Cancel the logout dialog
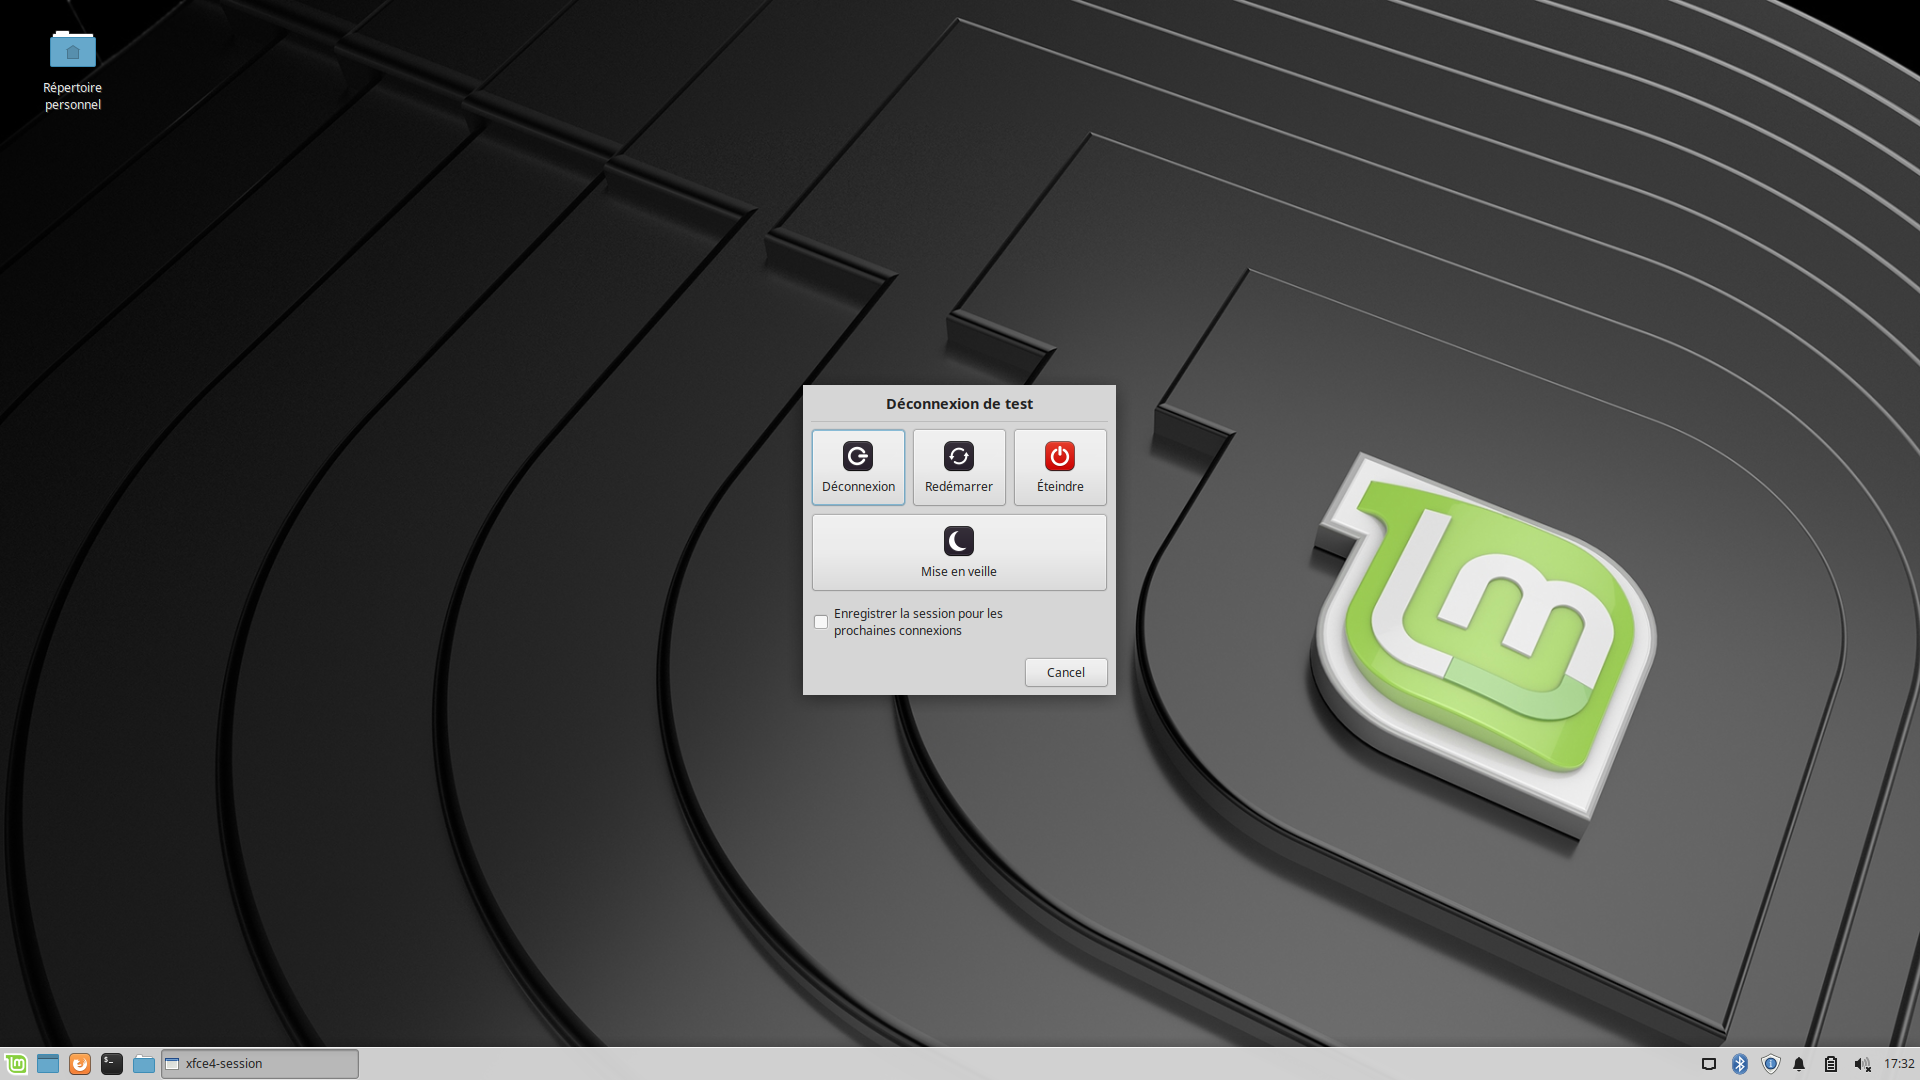Viewport: 1920px width, 1080px height. pos(1066,672)
